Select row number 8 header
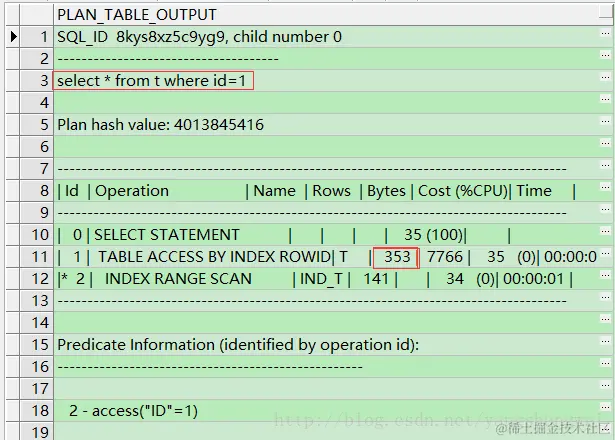This screenshot has height=440, width=615. pyautogui.click(x=36, y=191)
